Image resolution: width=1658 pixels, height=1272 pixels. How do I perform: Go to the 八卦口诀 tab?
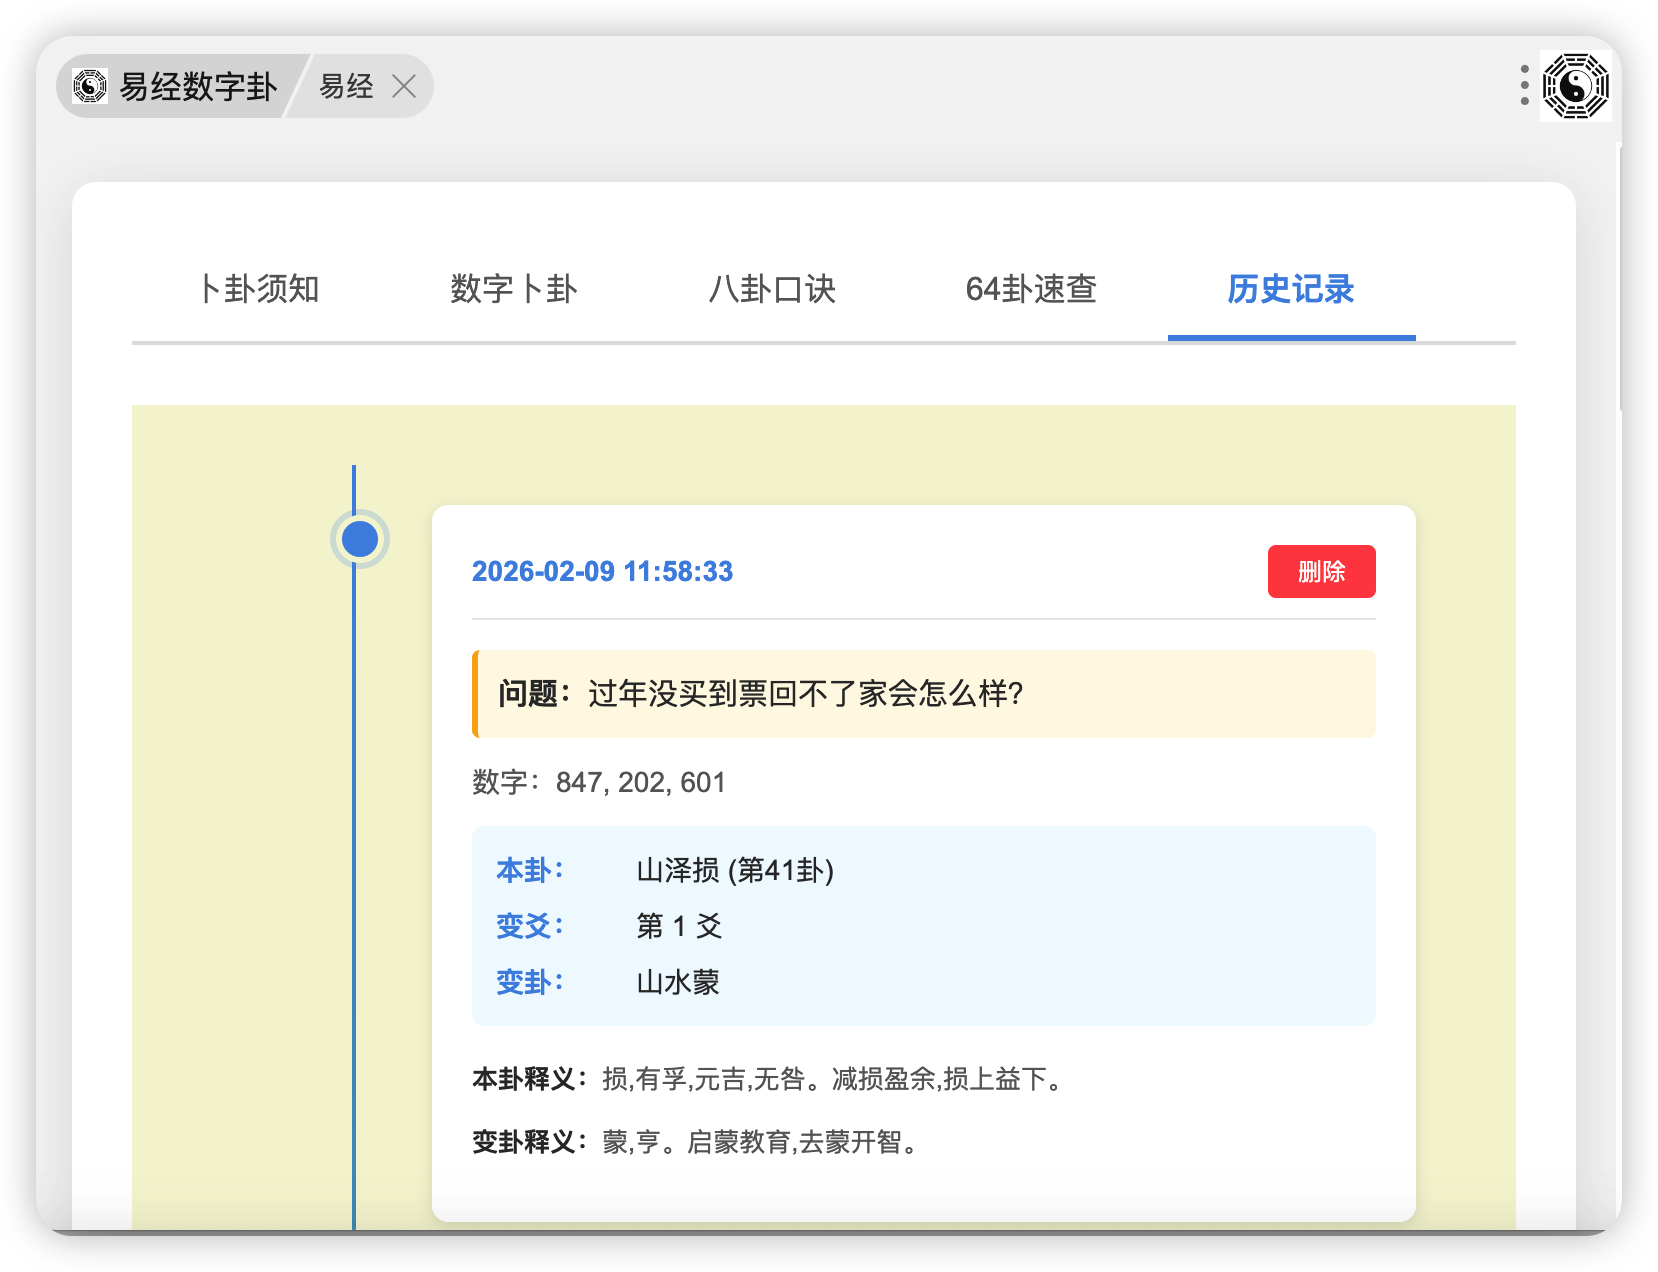coord(772,289)
